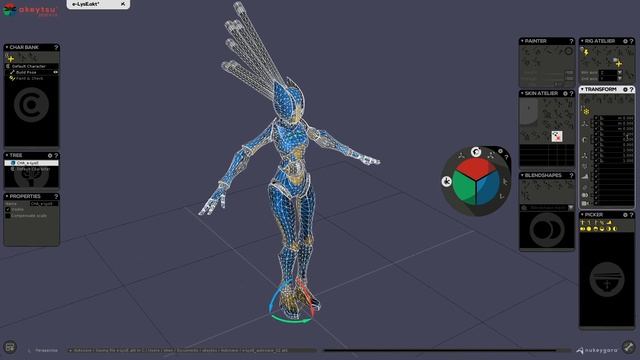Viewport: 640px width, 360px height.
Task: Add a new character in Char Bank
Action: coord(11,59)
